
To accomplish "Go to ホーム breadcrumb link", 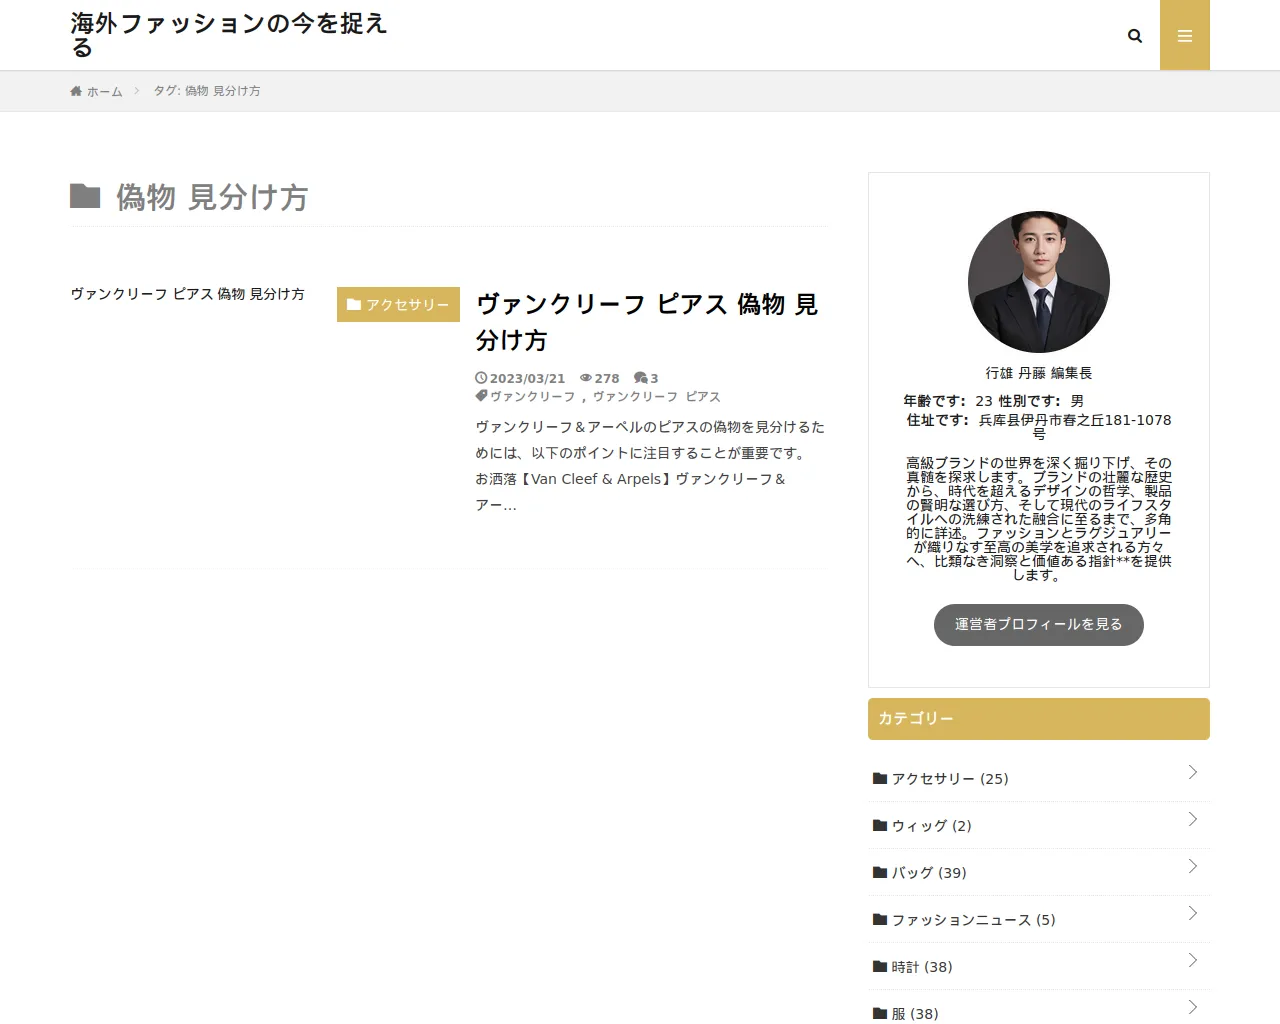I will 104,91.
